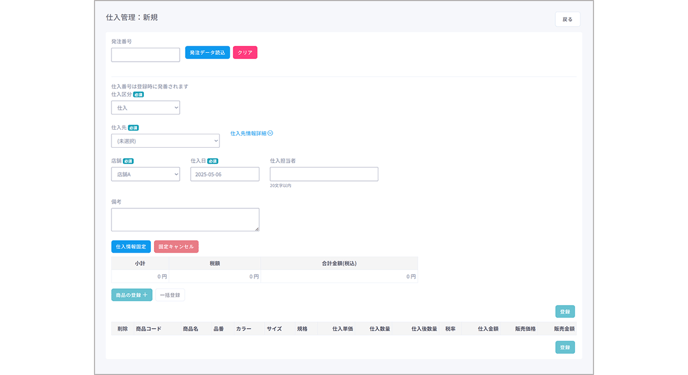This screenshot has height=375, width=688.
Task: Click the 規格 table header
Action: point(302,329)
